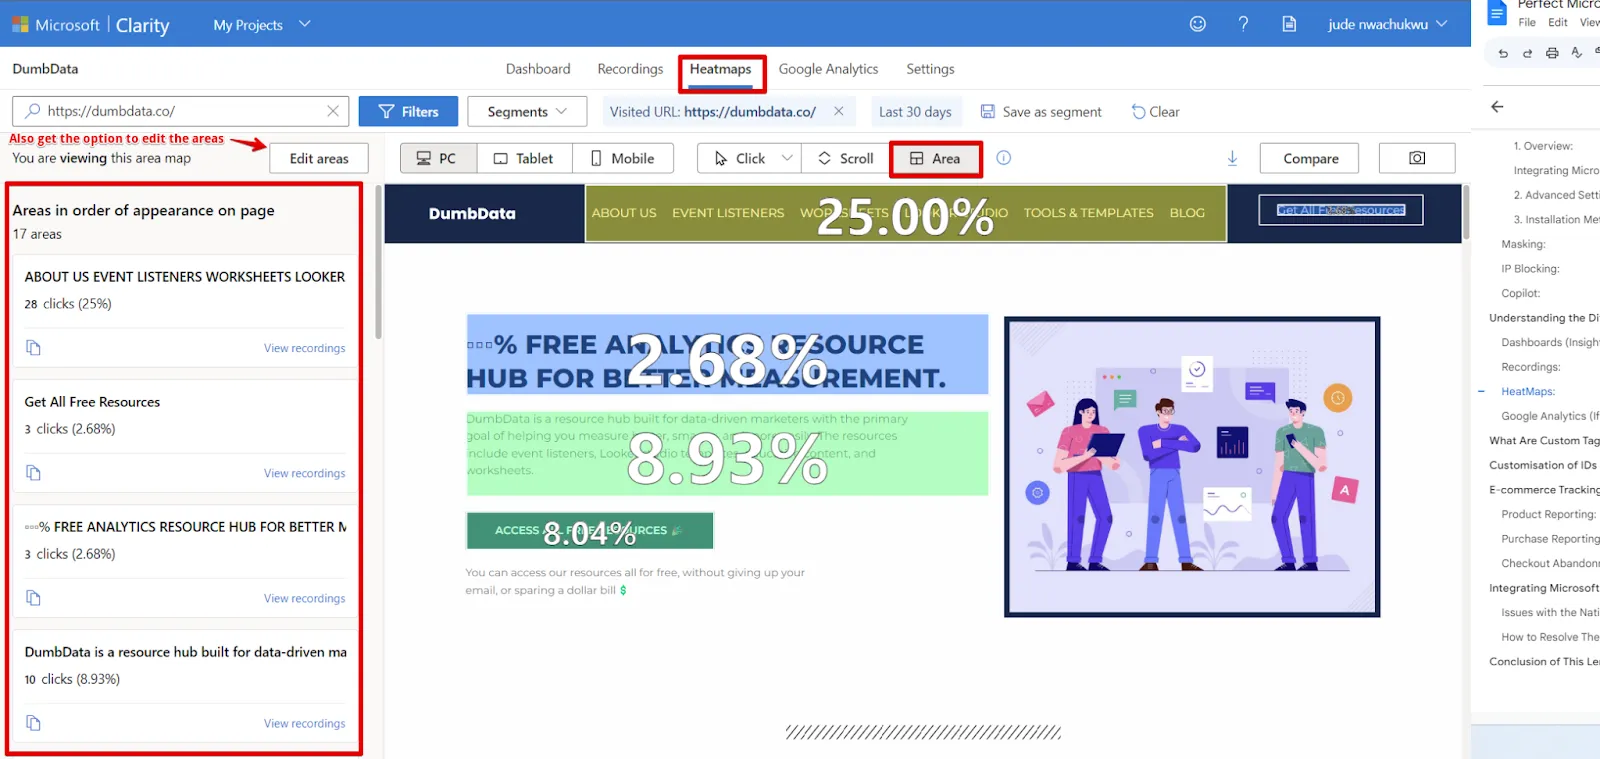Open the Heatmaps tab
Screen dimensions: 1600x759
[720, 69]
